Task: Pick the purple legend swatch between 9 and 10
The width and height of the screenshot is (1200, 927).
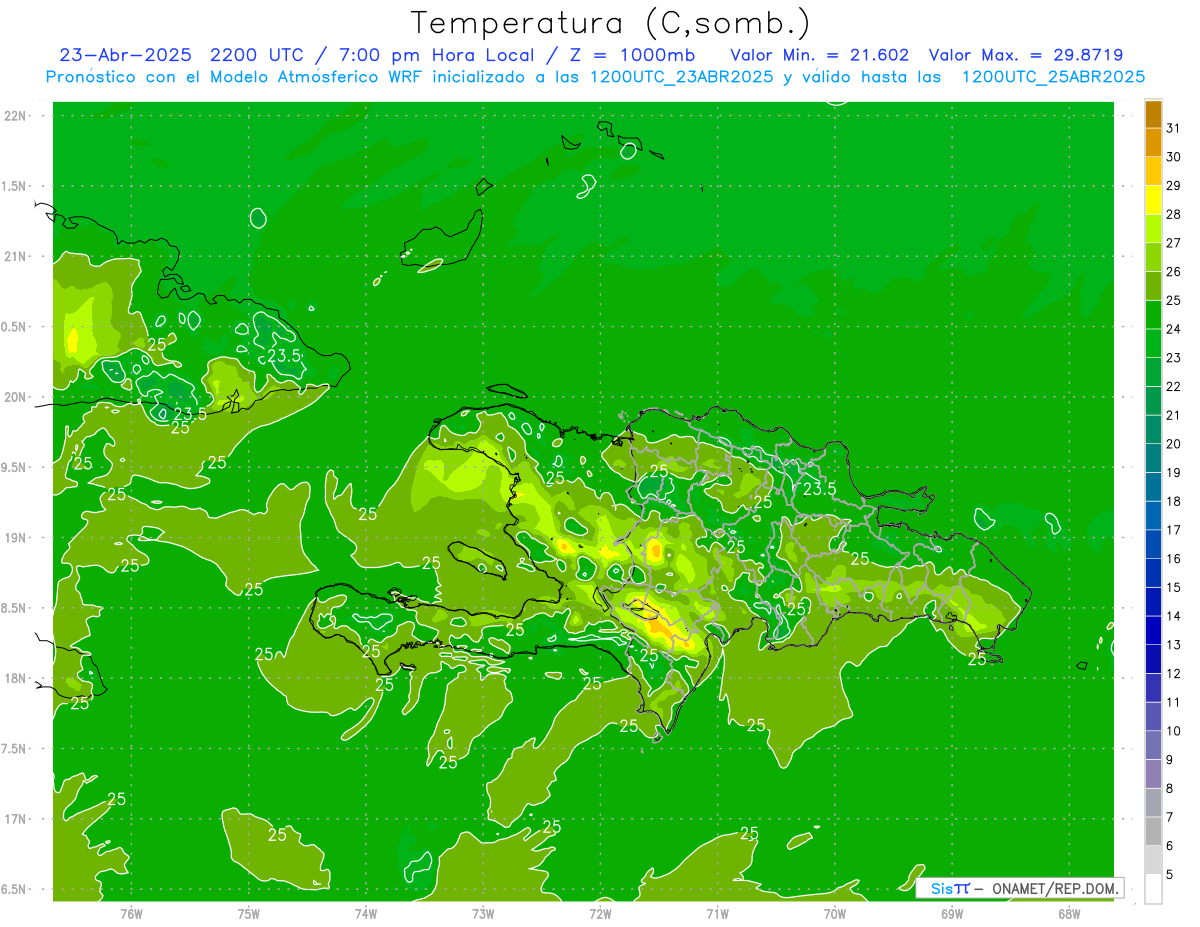Action: pyautogui.click(x=1153, y=745)
